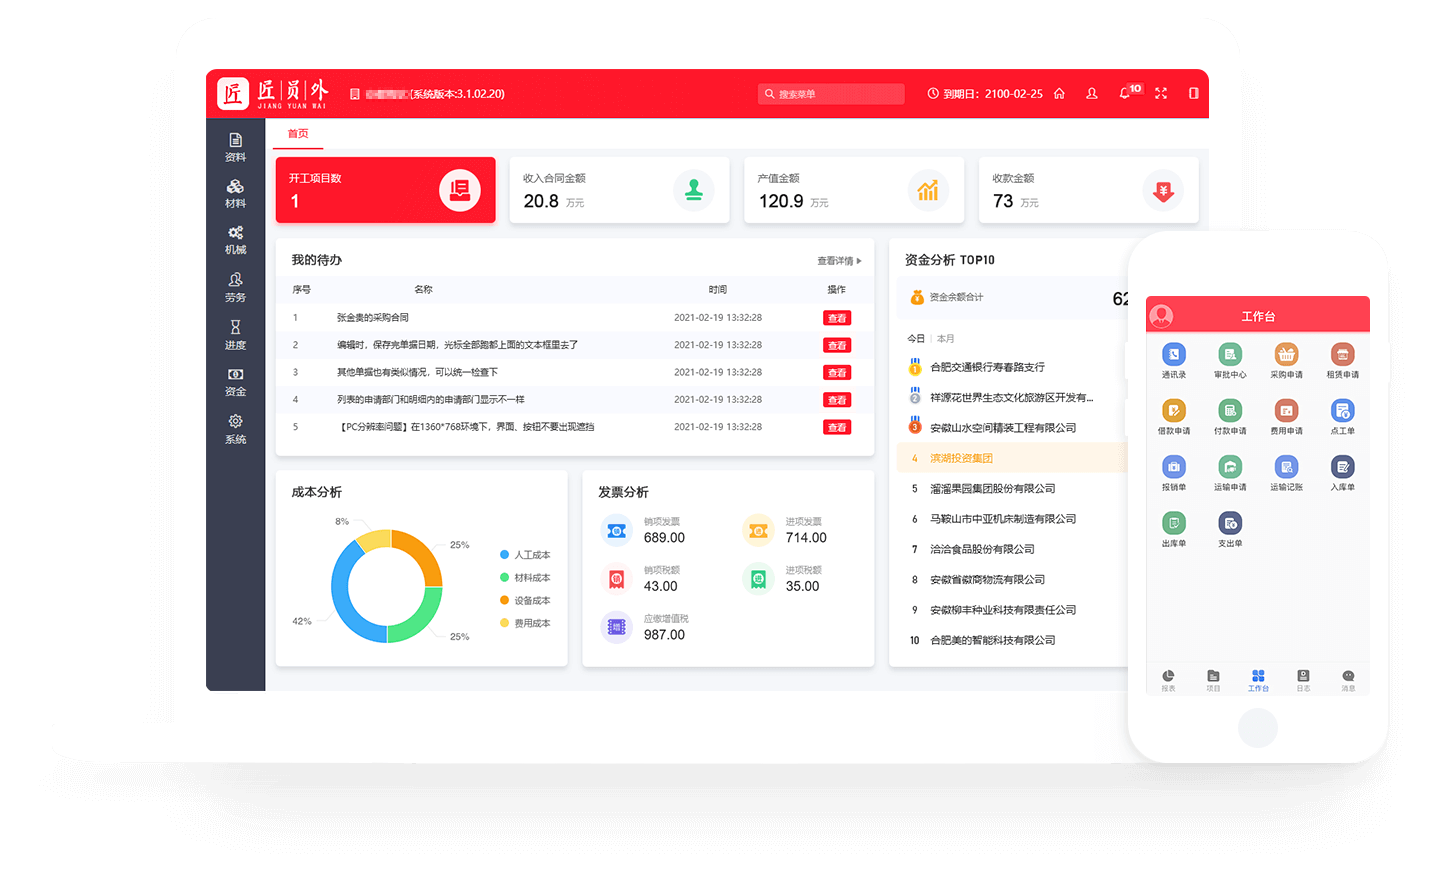
Task: Open the 机械 machinery sidebar icon
Action: pyautogui.click(x=235, y=239)
